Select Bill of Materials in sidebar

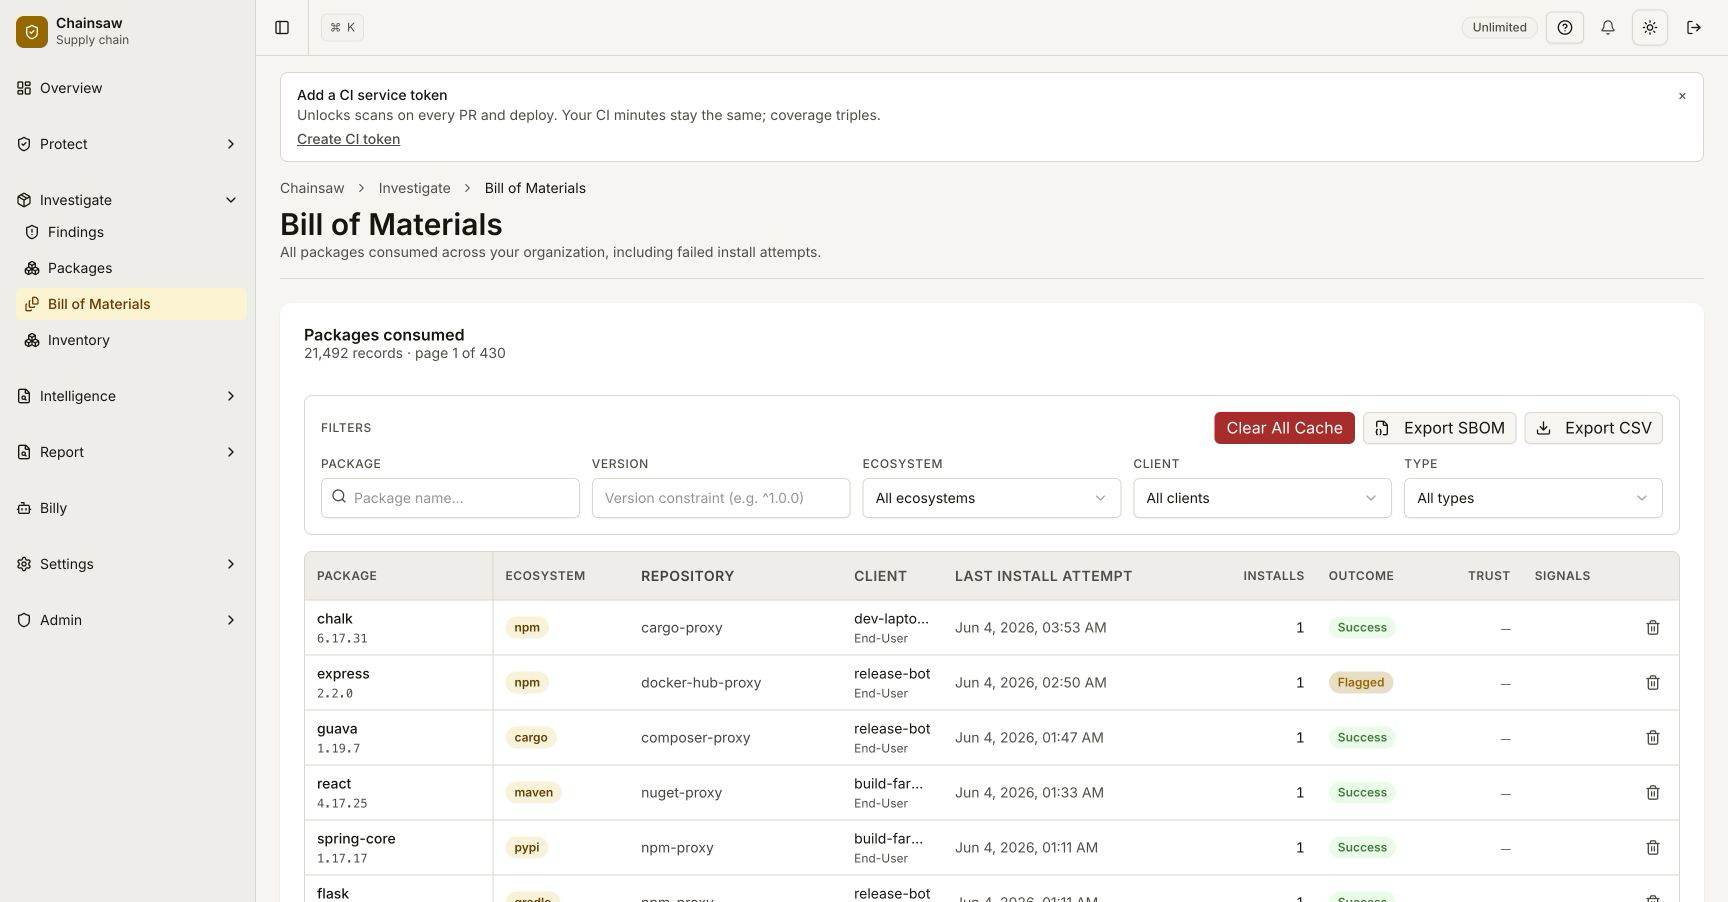(131, 304)
